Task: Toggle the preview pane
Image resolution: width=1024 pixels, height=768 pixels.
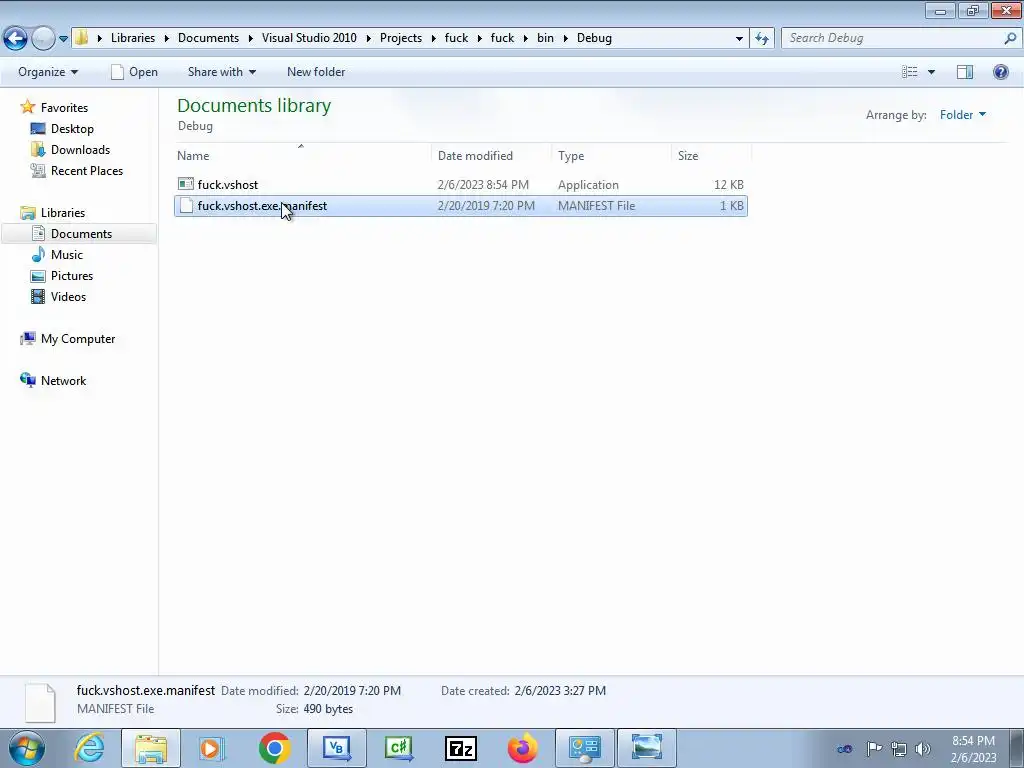Action: coord(965,72)
